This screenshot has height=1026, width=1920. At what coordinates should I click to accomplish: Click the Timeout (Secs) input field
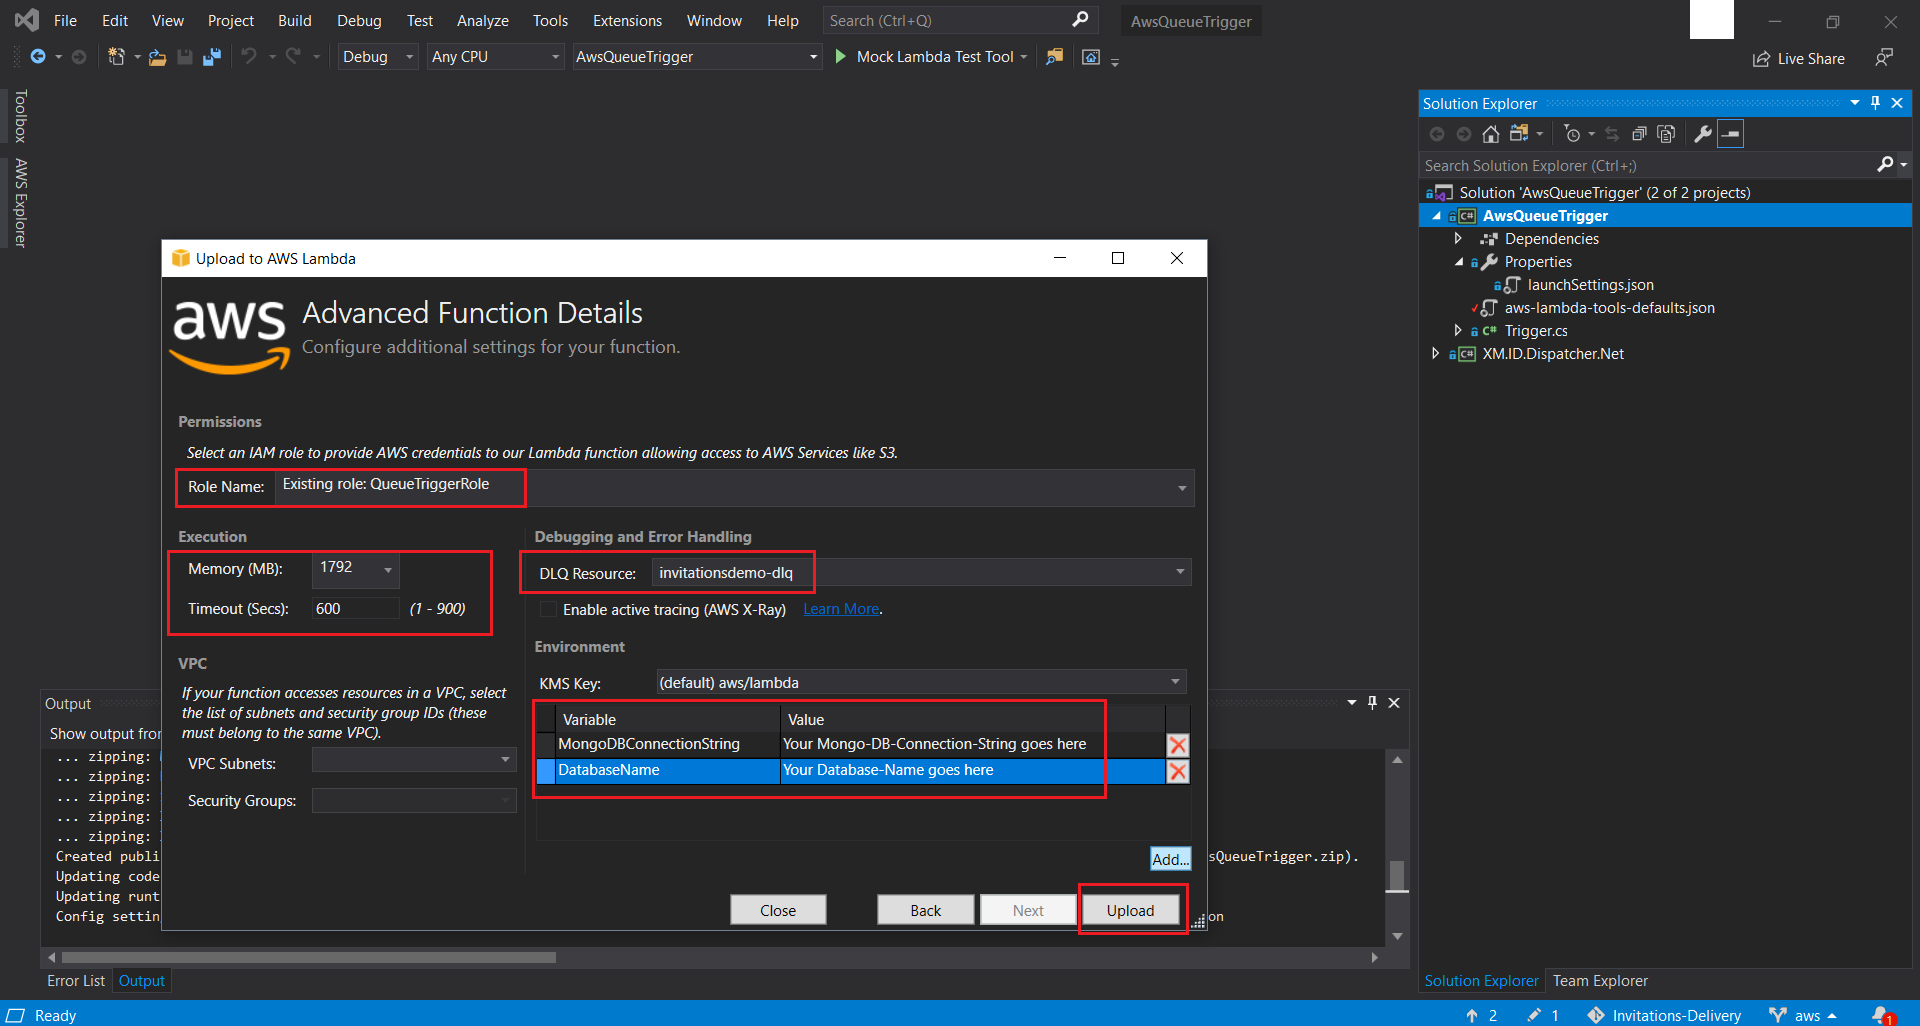(x=356, y=608)
